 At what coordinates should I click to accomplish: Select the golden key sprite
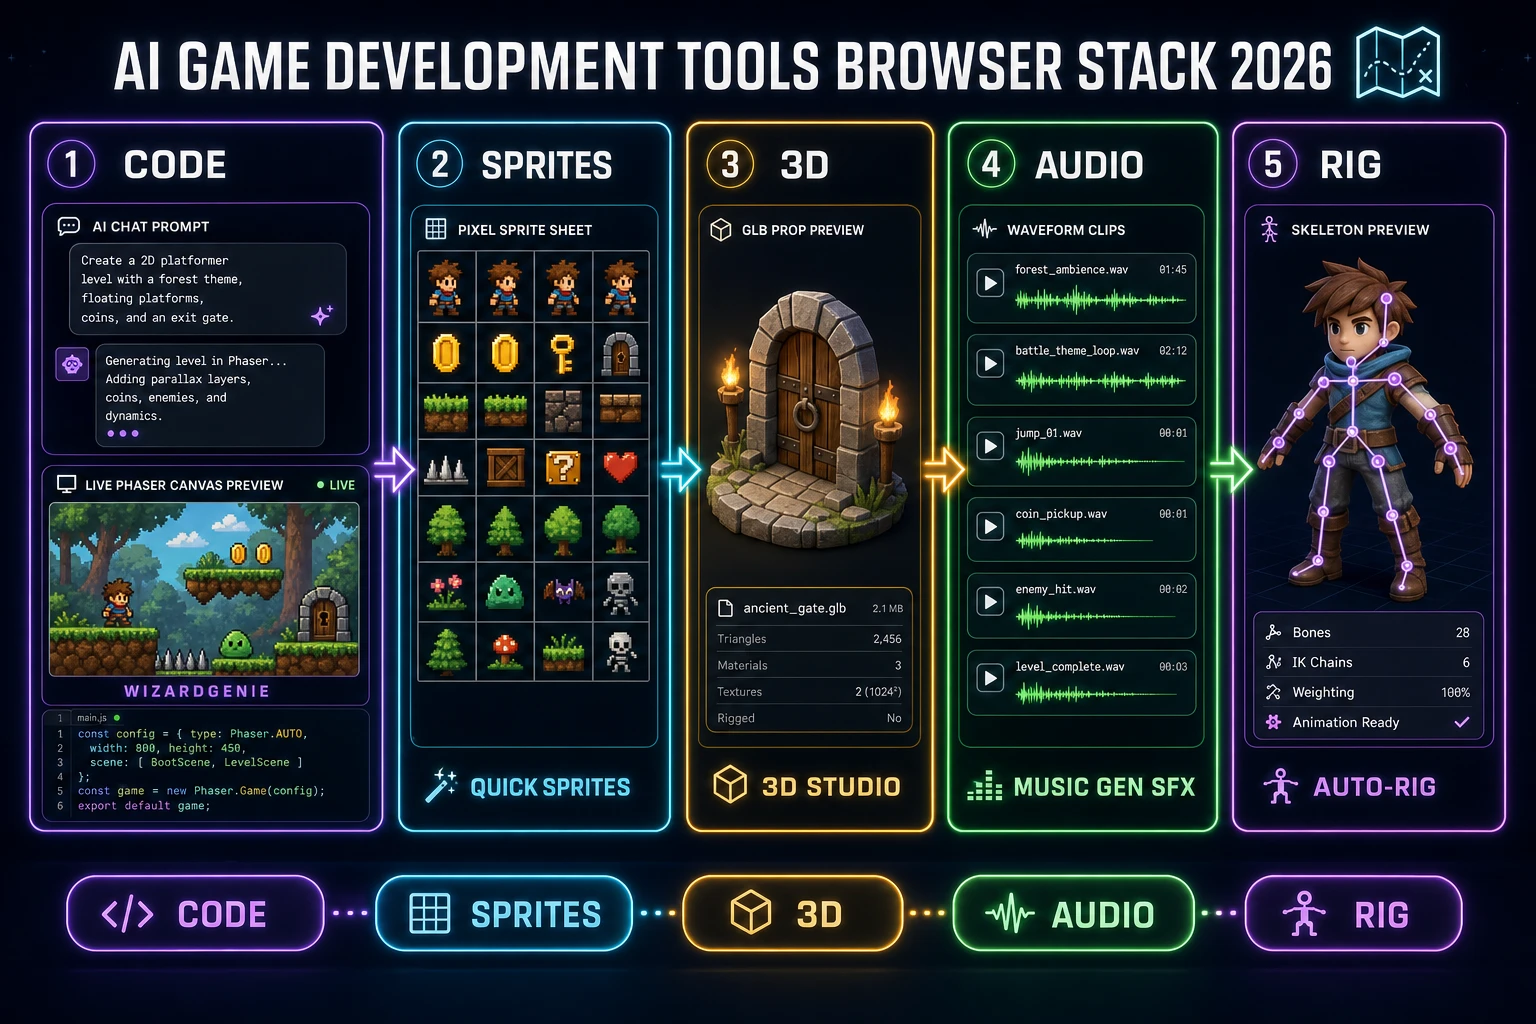[x=563, y=353]
